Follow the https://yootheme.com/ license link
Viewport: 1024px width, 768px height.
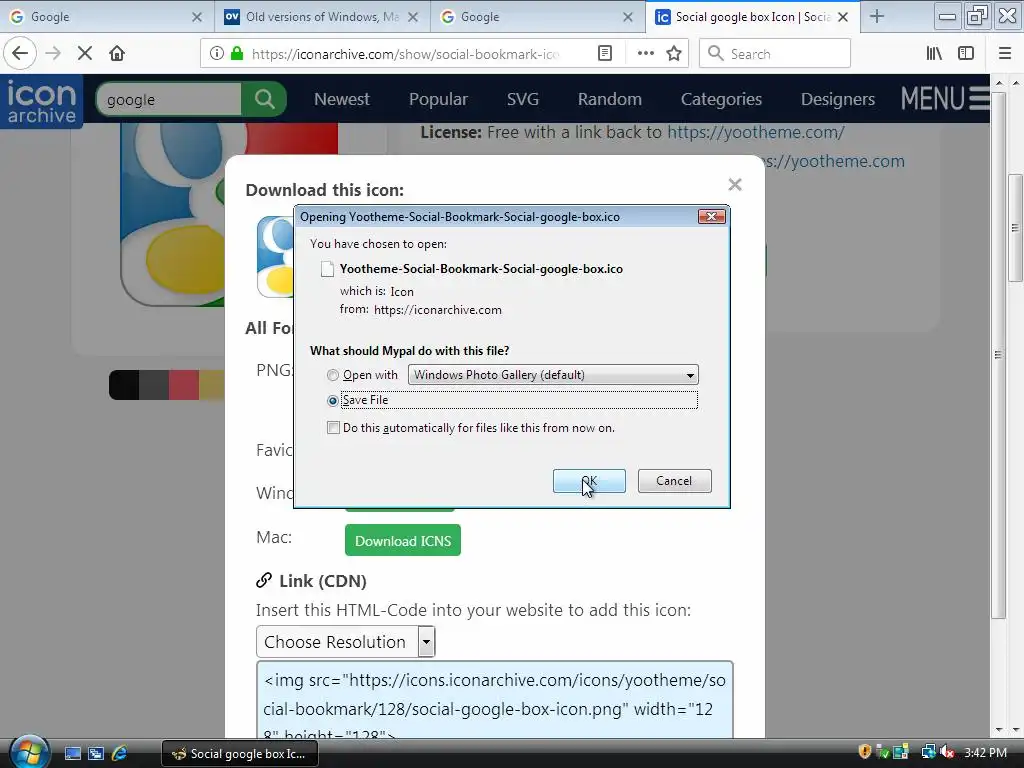point(756,133)
